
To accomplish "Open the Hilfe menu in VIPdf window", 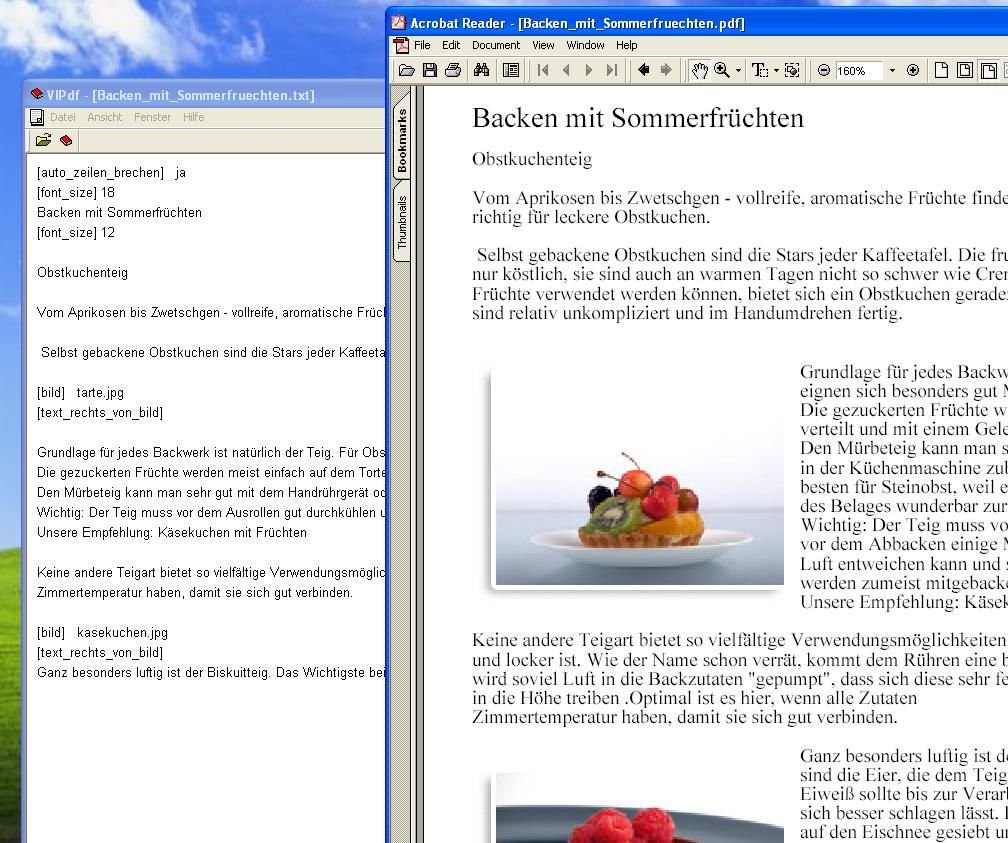I will point(194,117).
